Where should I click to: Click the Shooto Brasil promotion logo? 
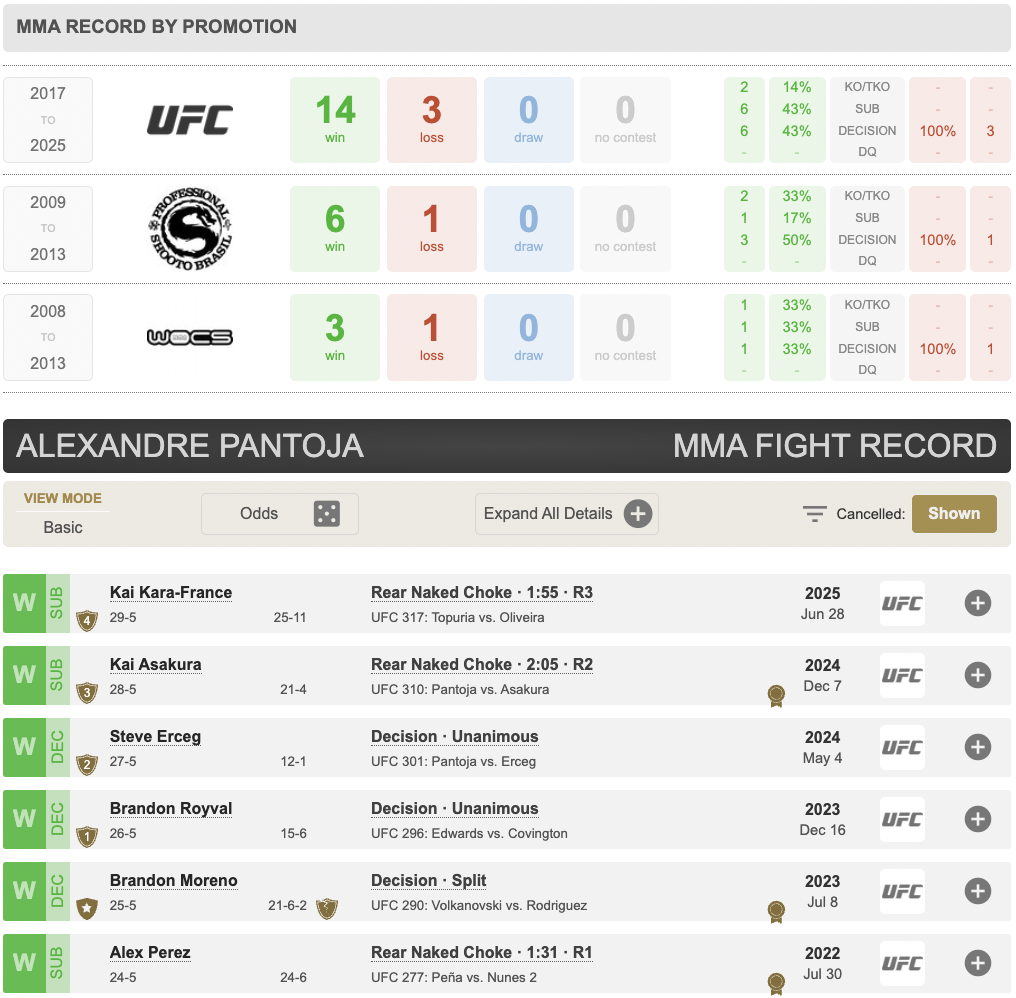pos(190,229)
